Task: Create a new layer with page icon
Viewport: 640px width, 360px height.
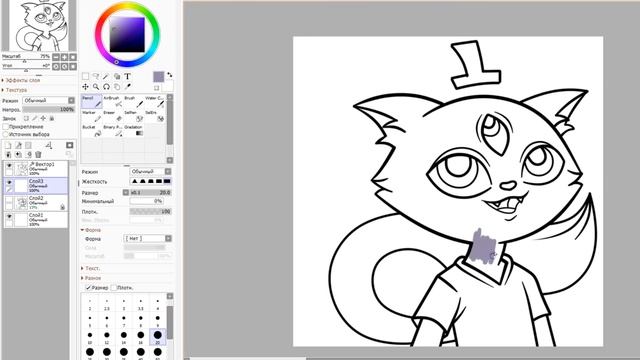Action: click(x=8, y=145)
